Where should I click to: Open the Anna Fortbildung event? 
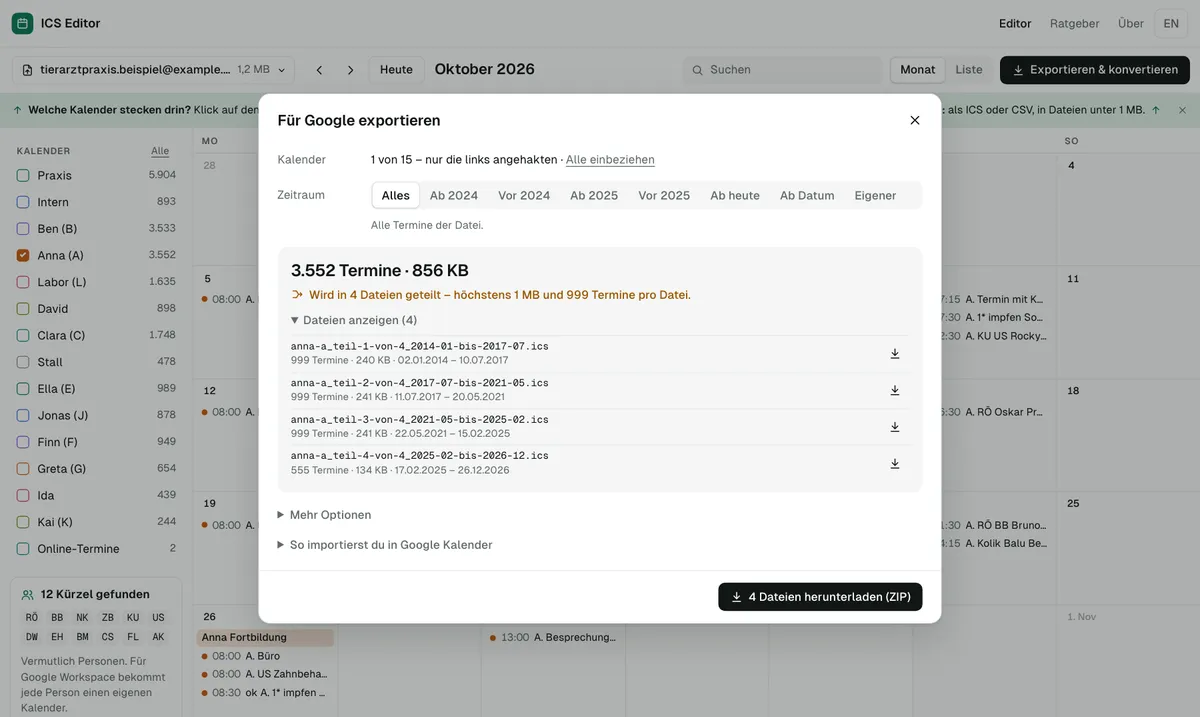click(266, 637)
